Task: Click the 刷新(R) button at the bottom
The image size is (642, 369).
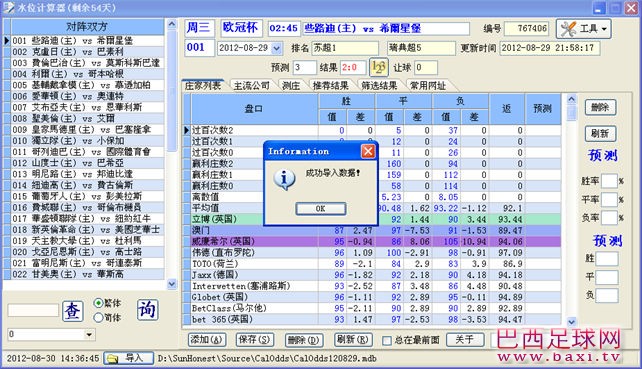Action: (353, 340)
